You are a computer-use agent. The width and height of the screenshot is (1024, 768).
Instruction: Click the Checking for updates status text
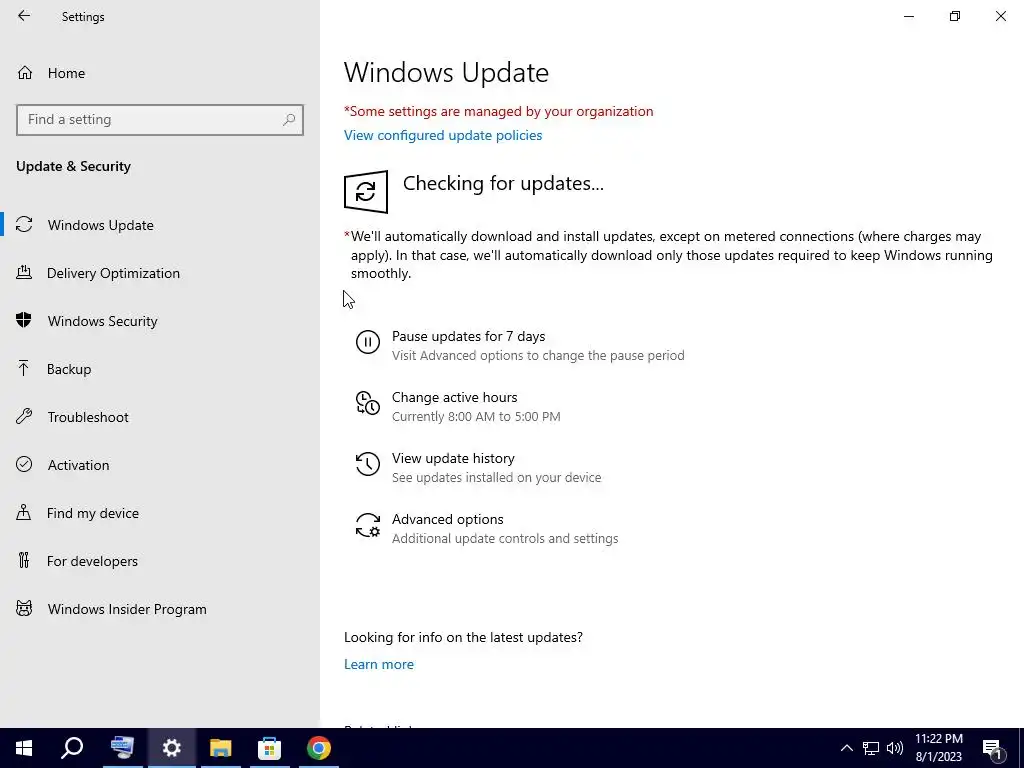[x=503, y=184]
